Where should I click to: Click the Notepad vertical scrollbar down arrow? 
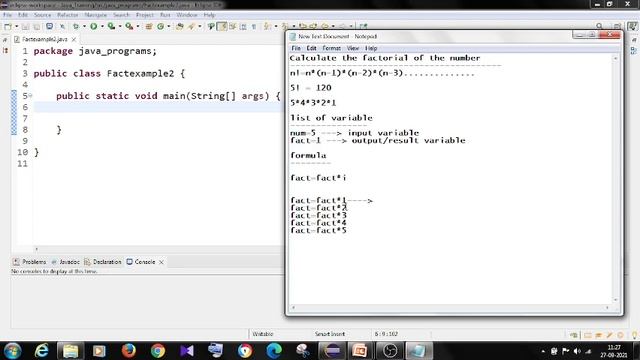click(616, 300)
